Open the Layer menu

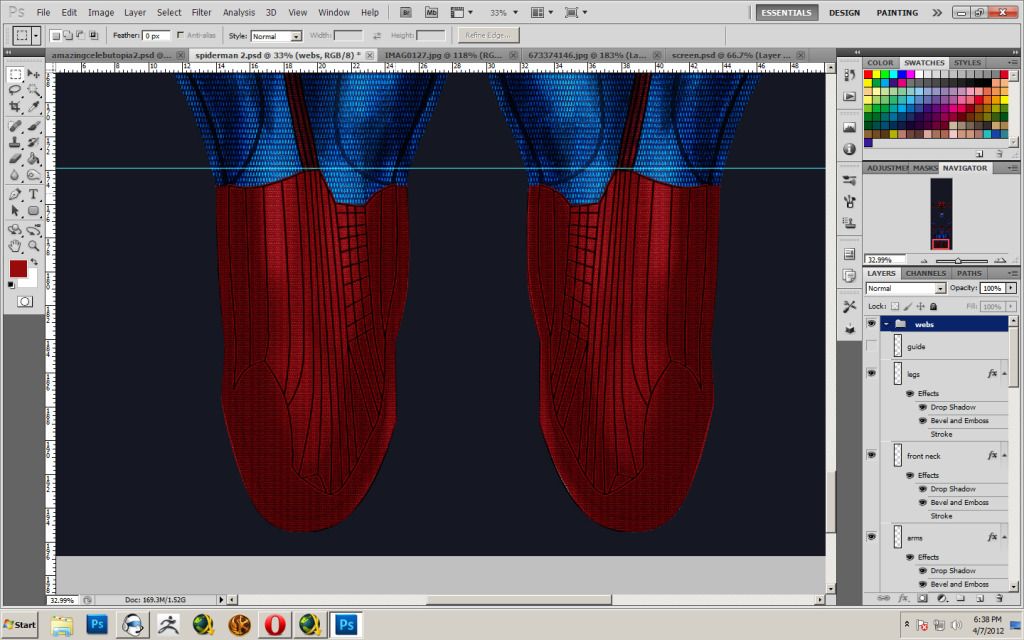pyautogui.click(x=135, y=12)
